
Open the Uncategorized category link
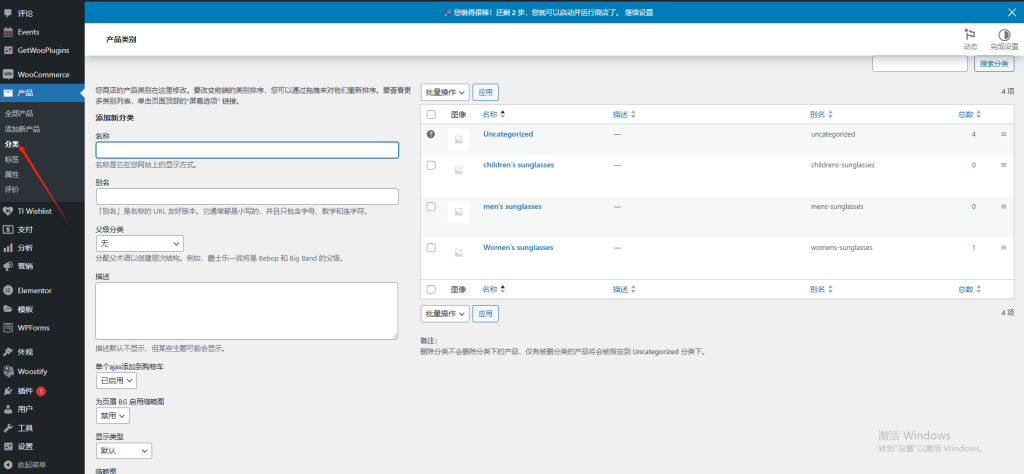[x=508, y=134]
